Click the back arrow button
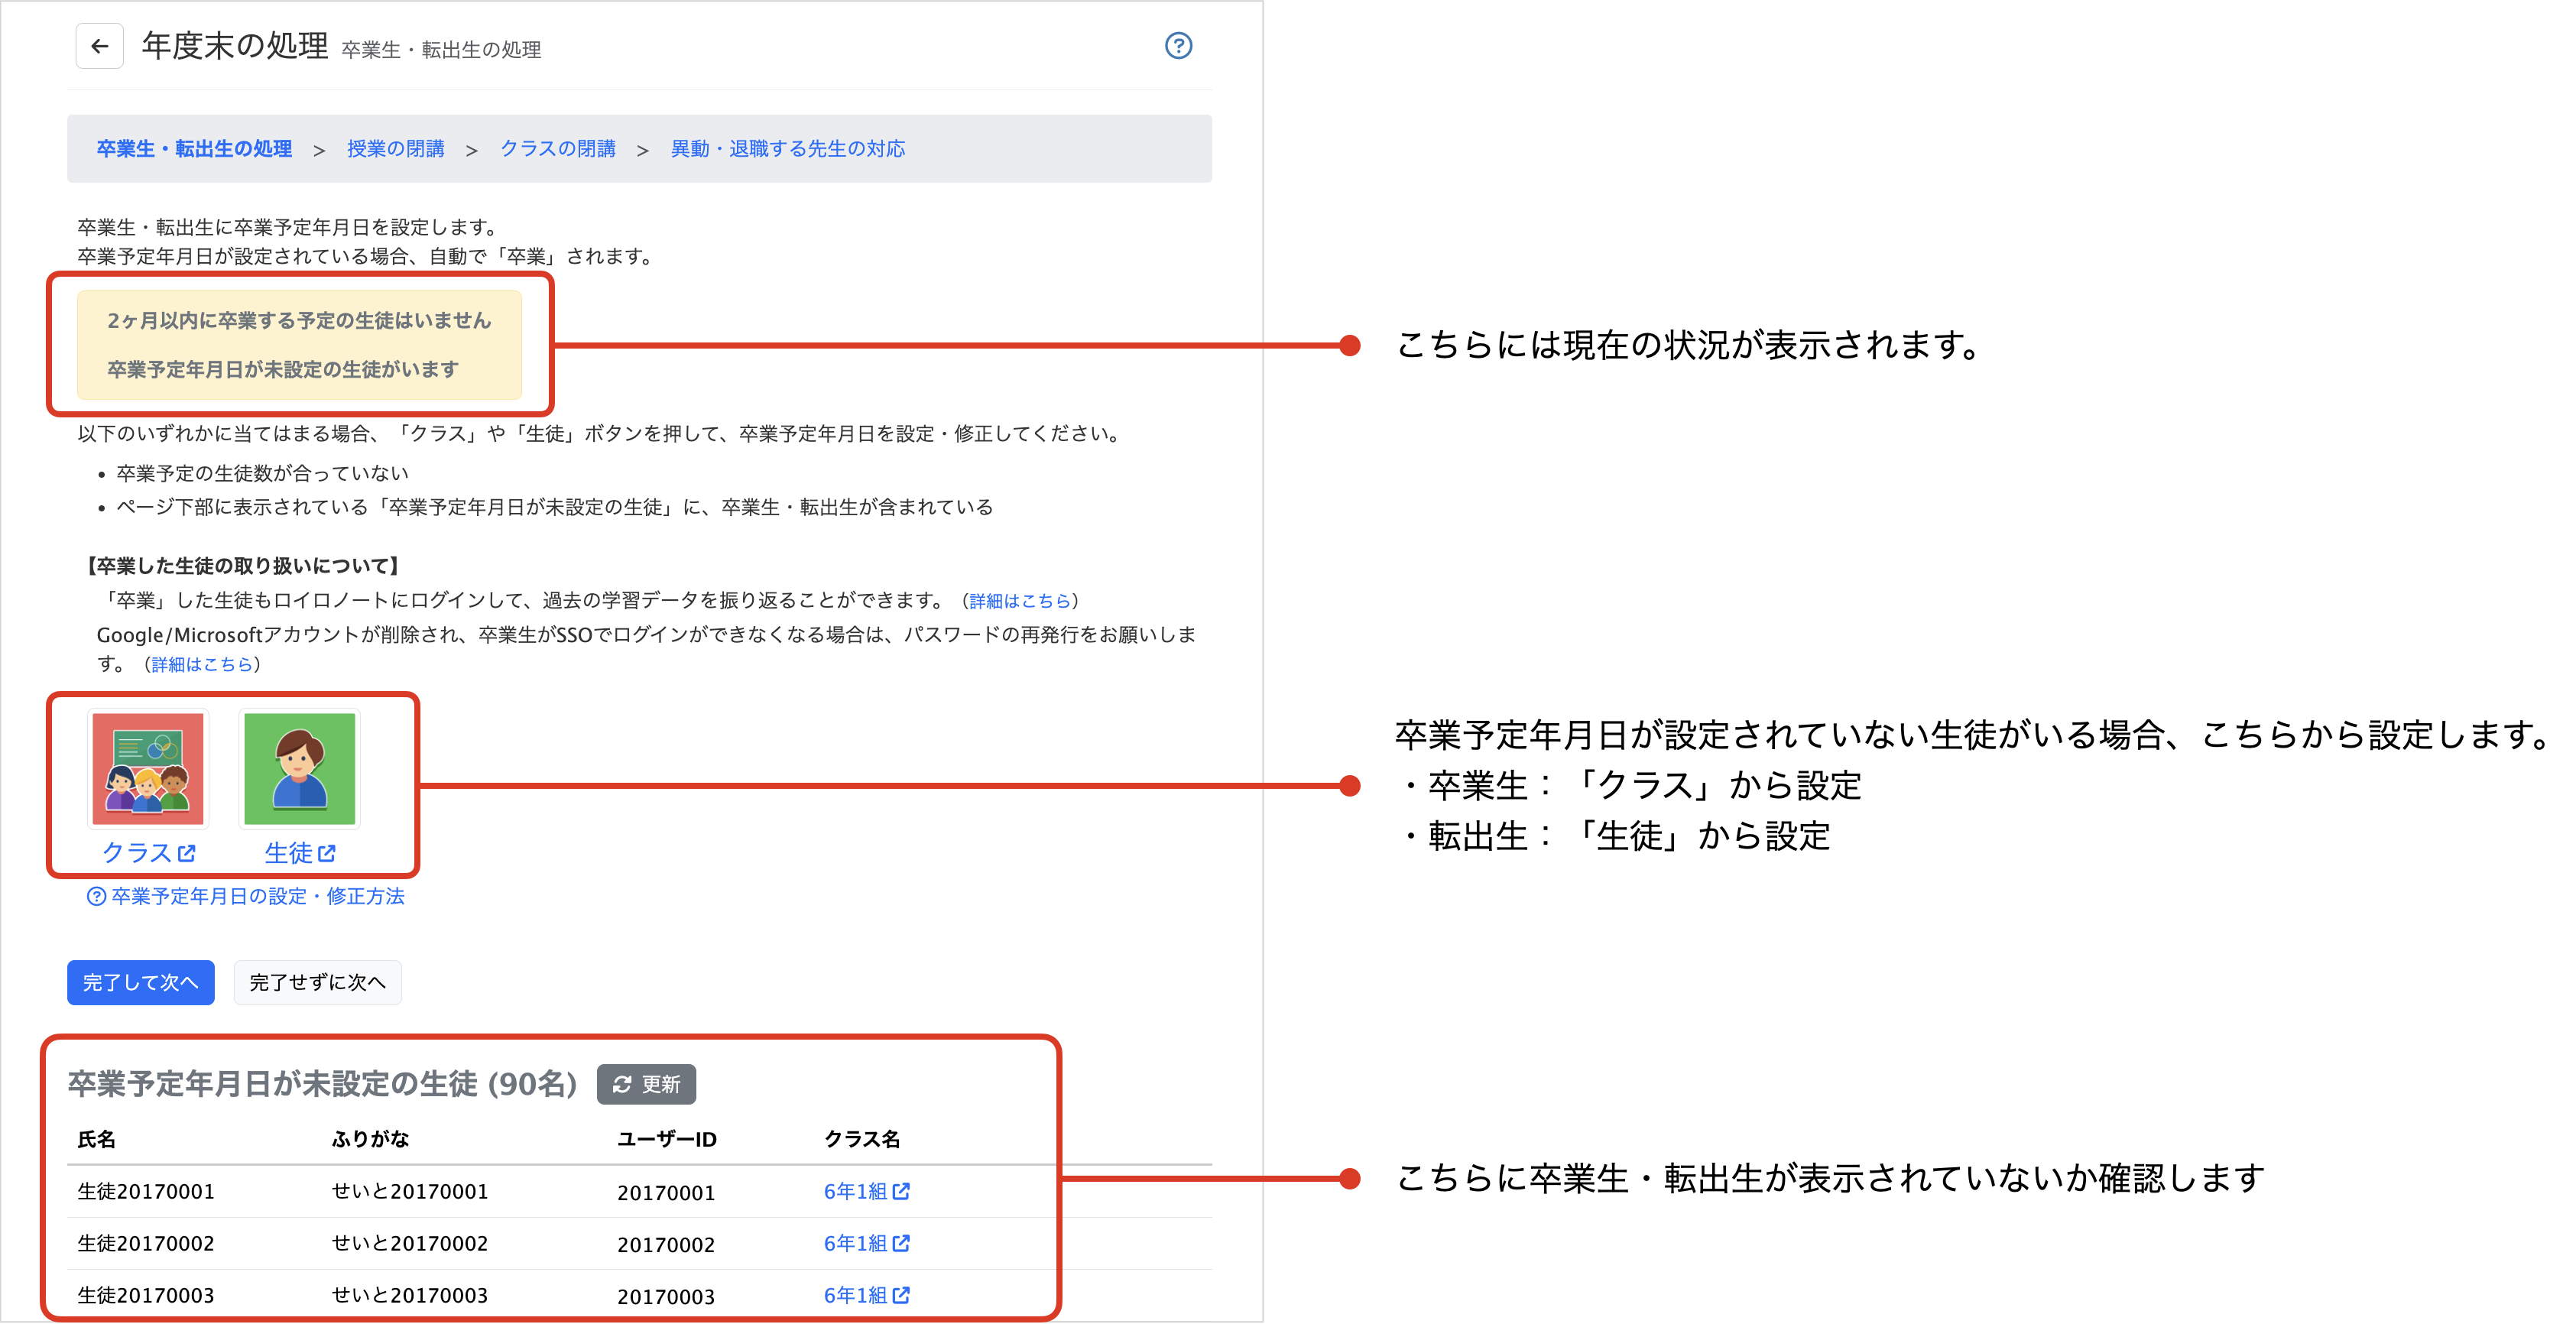 [99, 46]
